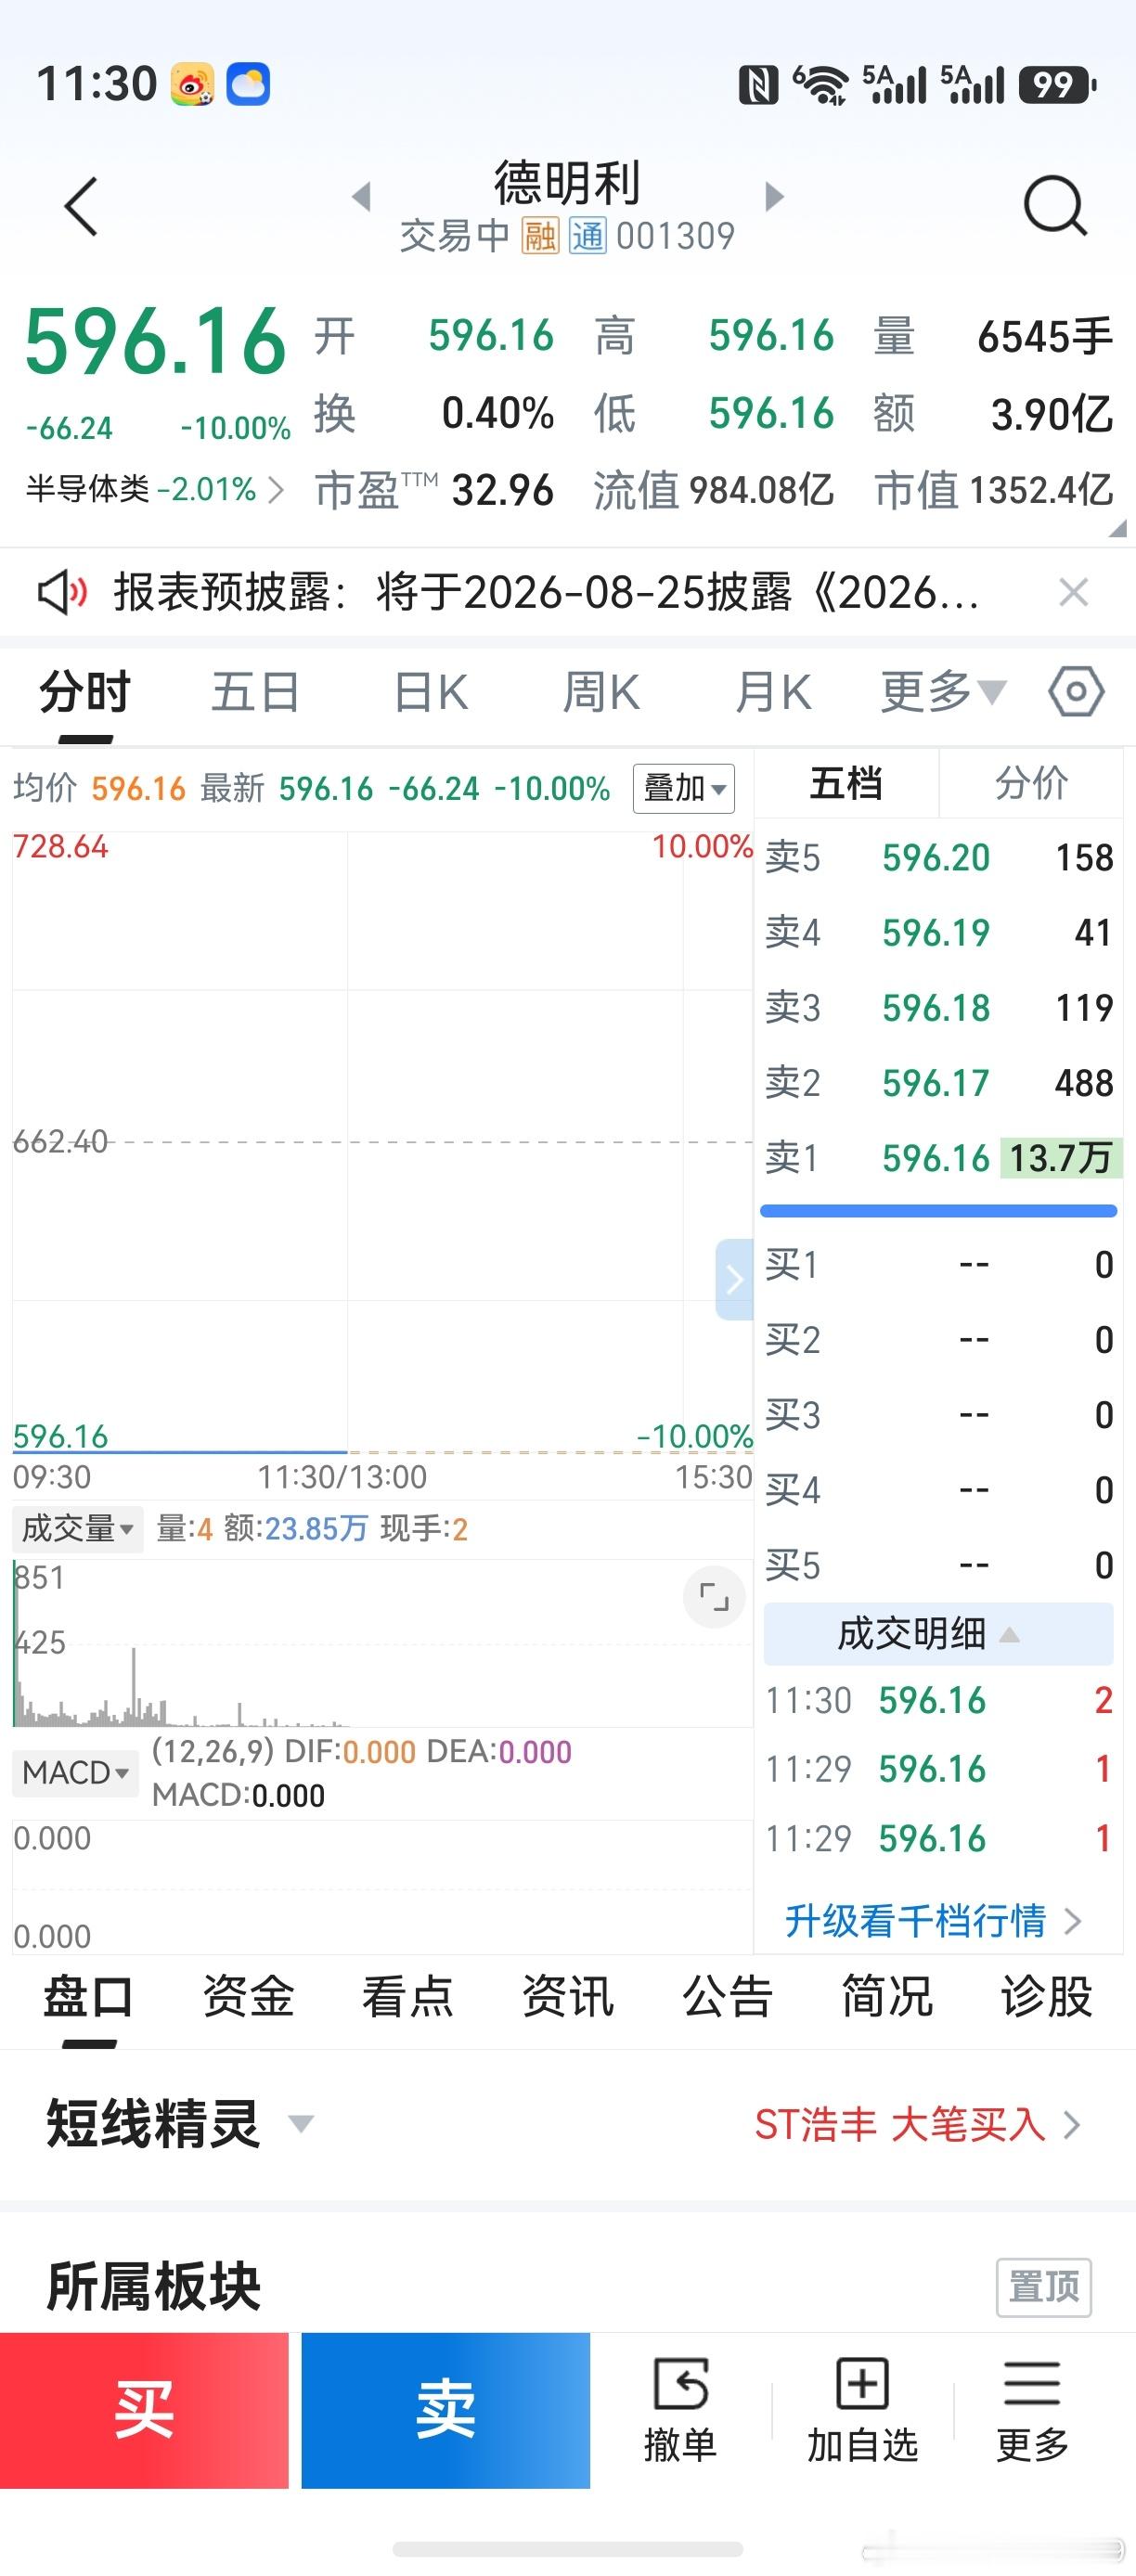The width and height of the screenshot is (1136, 2576).
Task: Open 成交量 indicator dropdown
Action: pos(78,1528)
